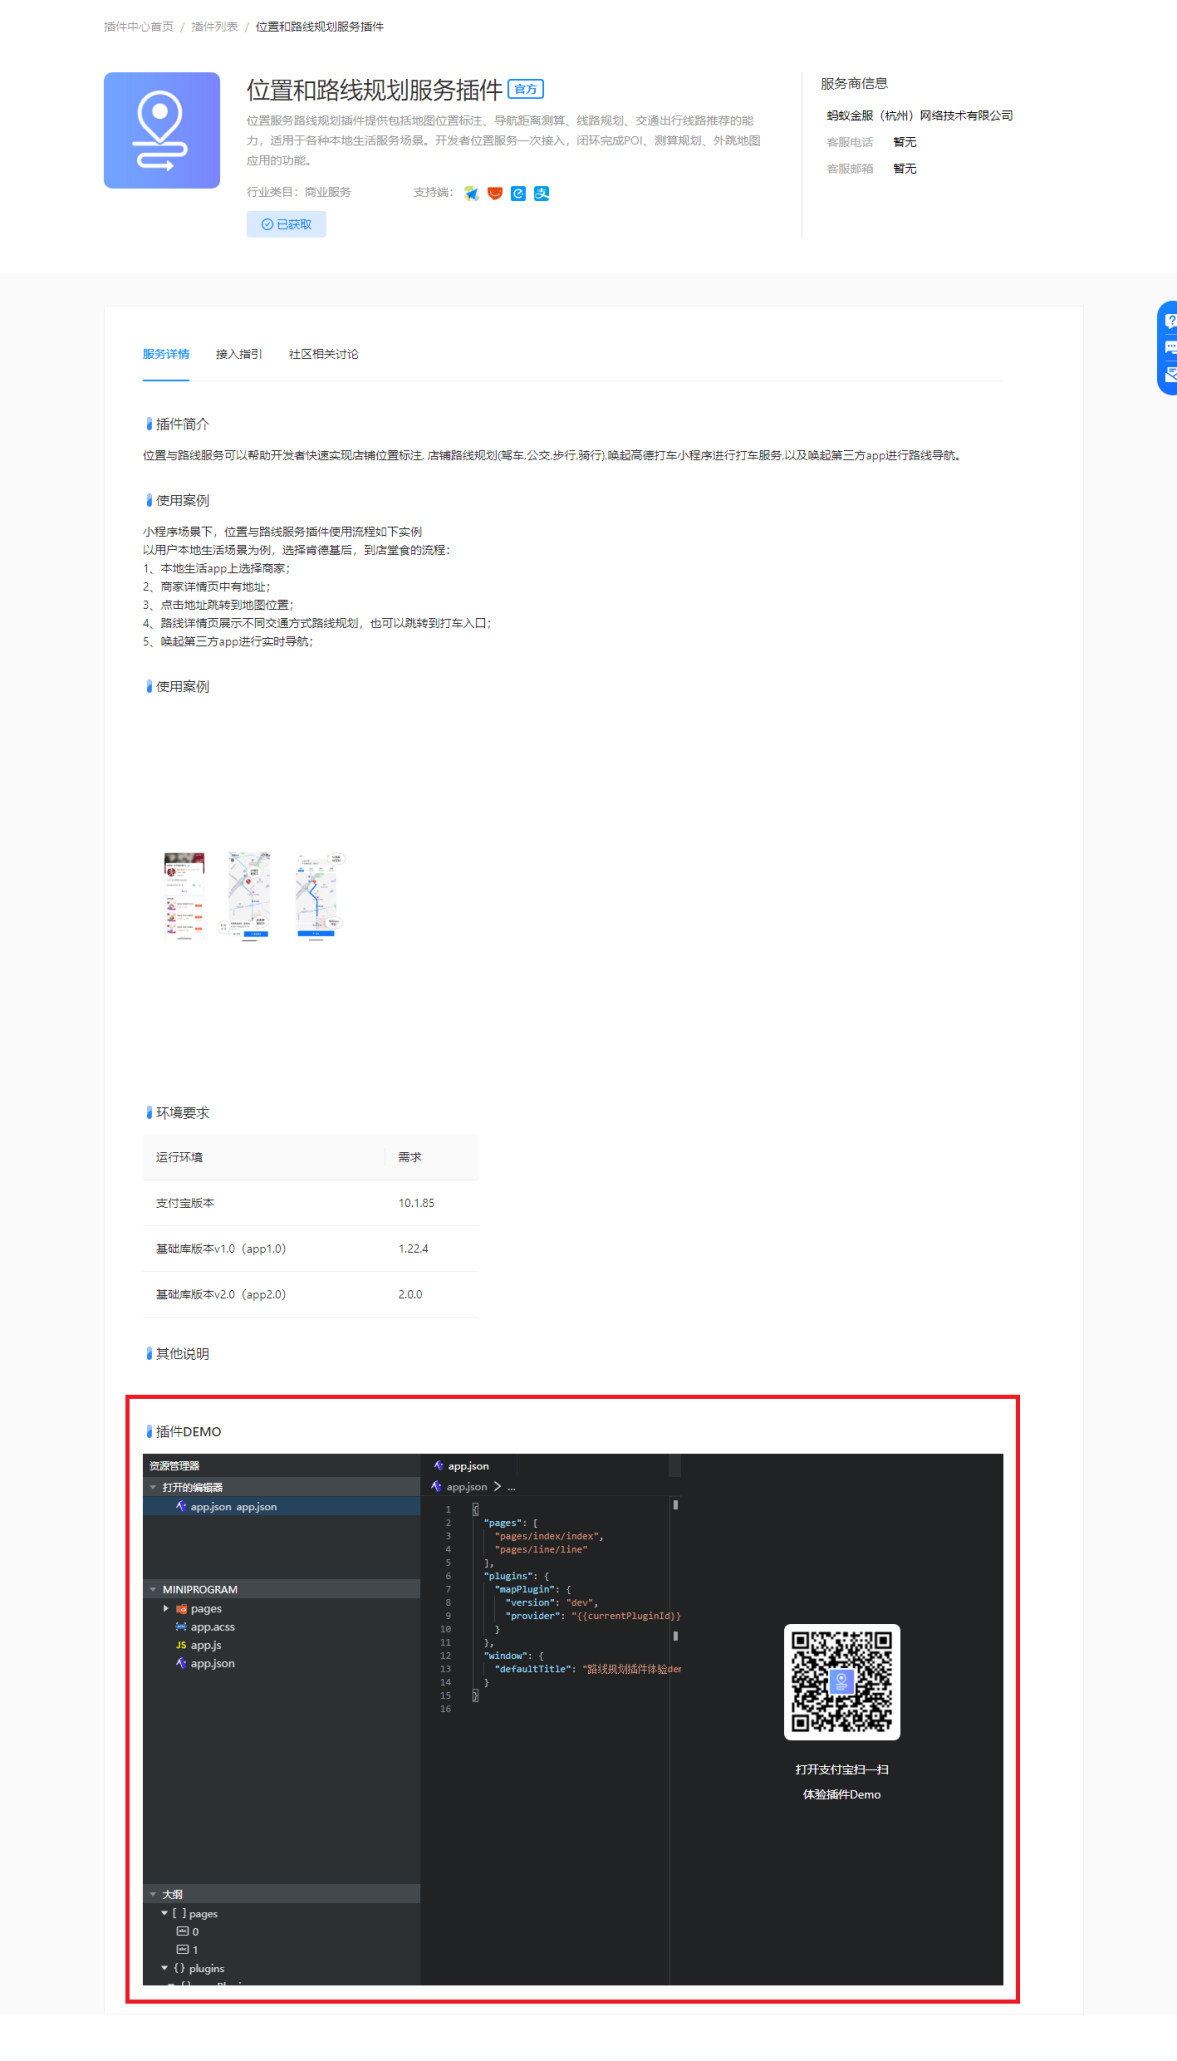Viewport: 1177px width, 2061px height.
Task: Switch to the 服务详情 tab
Action: [166, 354]
